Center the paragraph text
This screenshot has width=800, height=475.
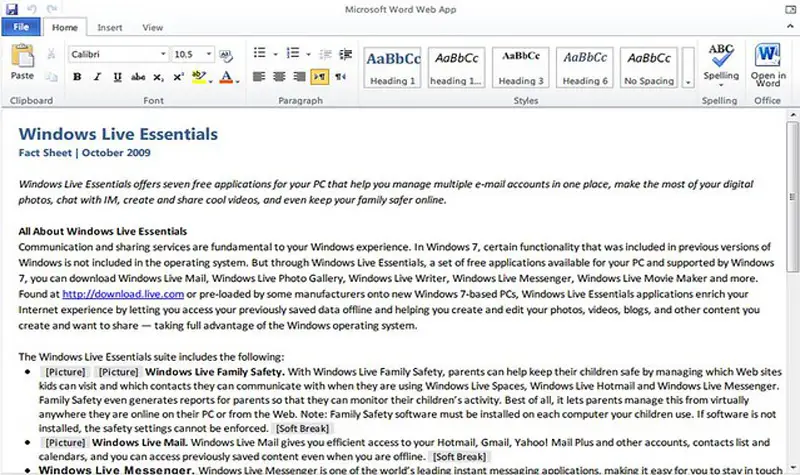click(x=279, y=77)
